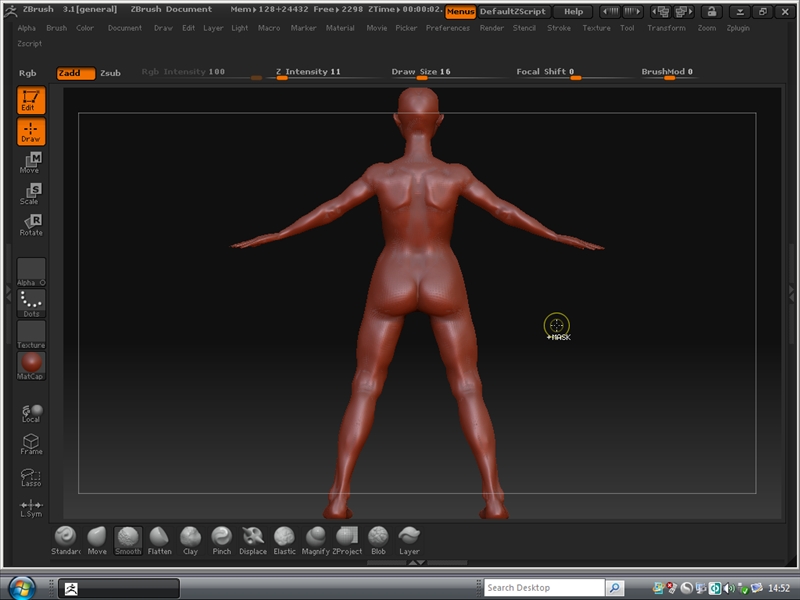Open the Texture selector slot
The height and width of the screenshot is (600, 800).
31,335
